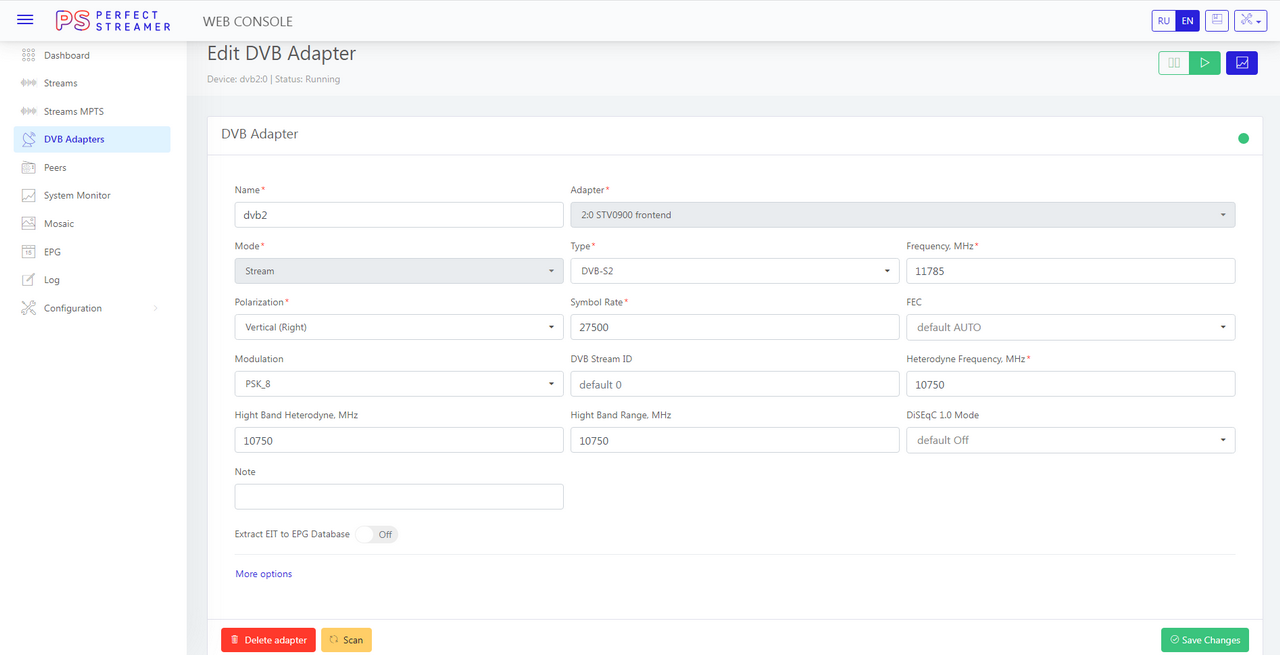
Task: Click the hamburger menu icon
Action: (25, 20)
